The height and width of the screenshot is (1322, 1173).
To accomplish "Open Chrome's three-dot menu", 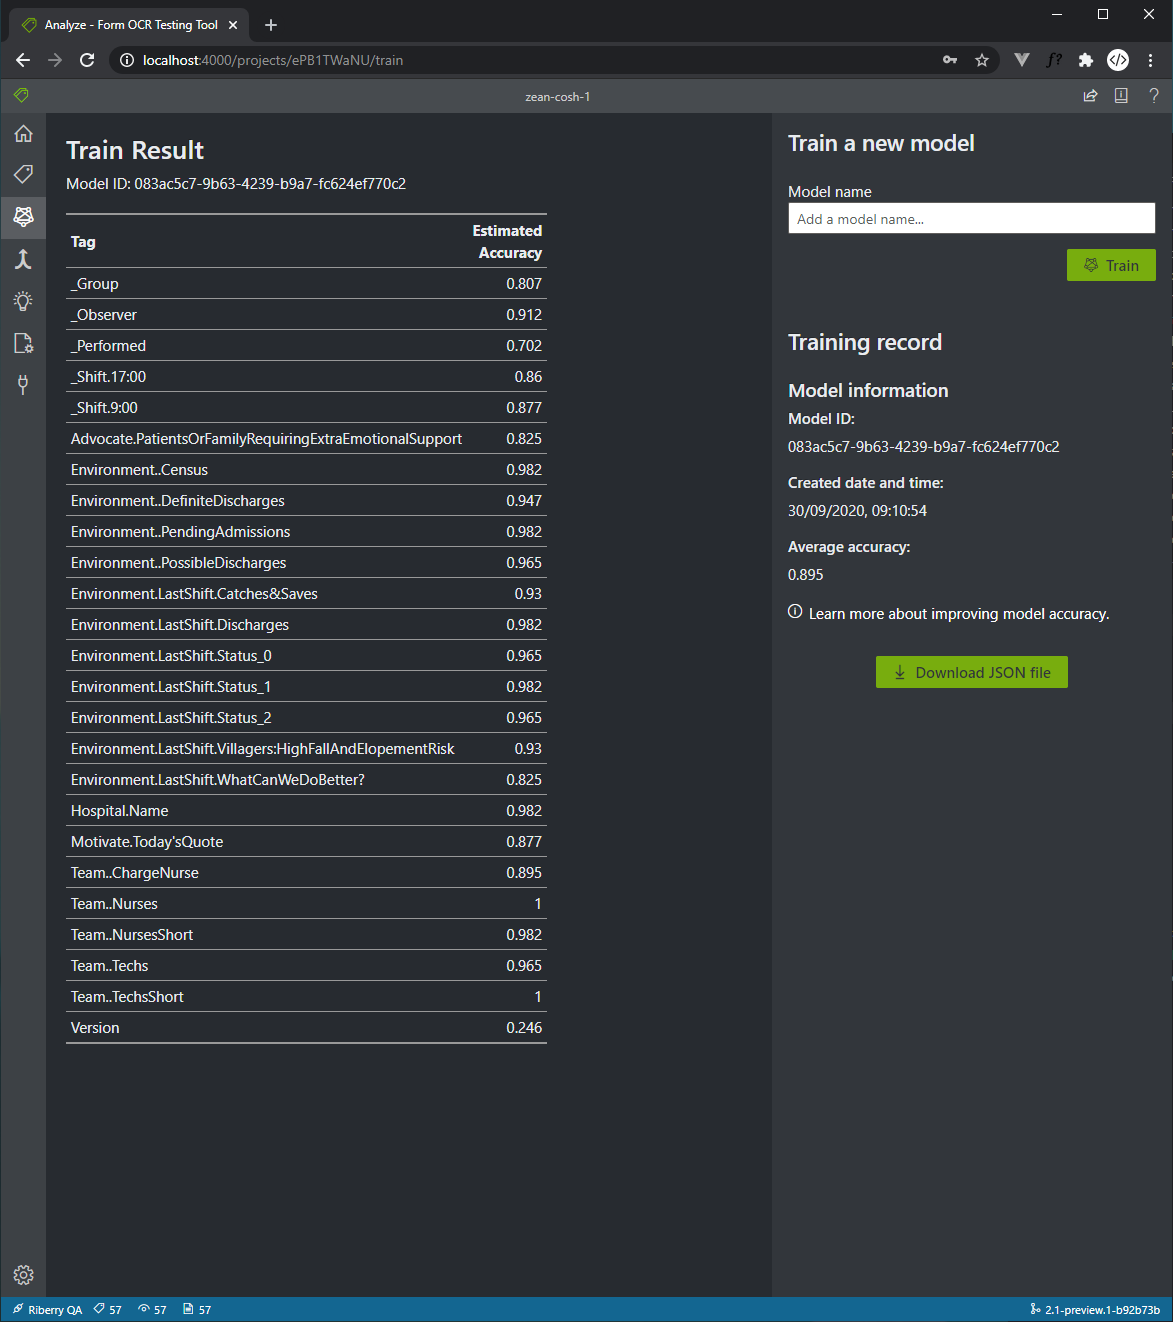I will click(x=1151, y=60).
